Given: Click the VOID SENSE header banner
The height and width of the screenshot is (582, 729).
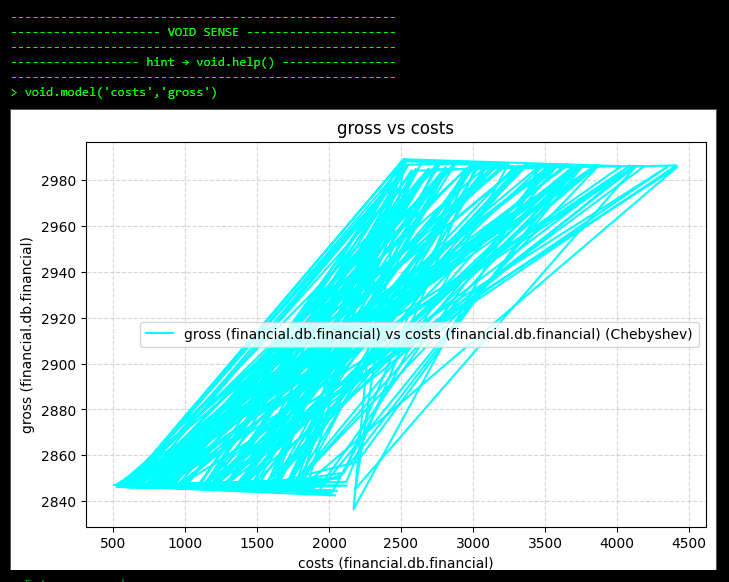Looking at the screenshot, I should pos(203,32).
